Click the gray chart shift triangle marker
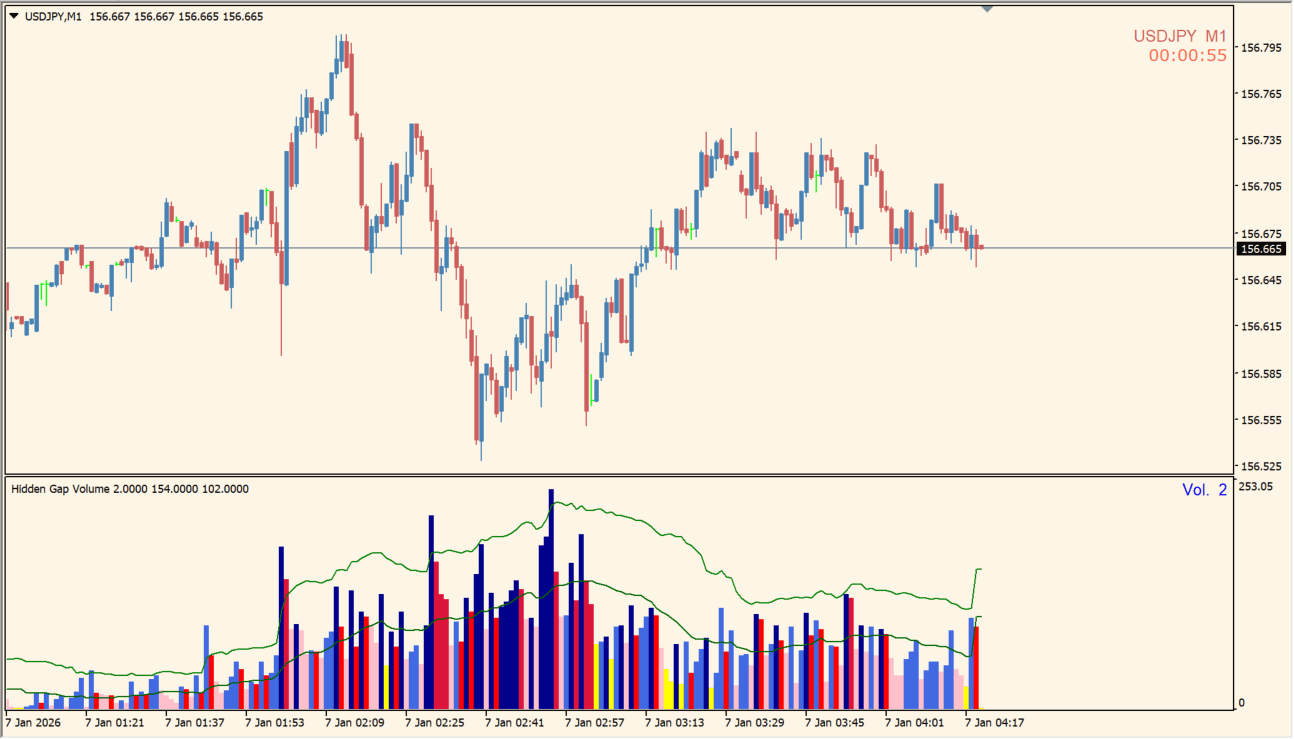1294x739 pixels. (x=988, y=9)
